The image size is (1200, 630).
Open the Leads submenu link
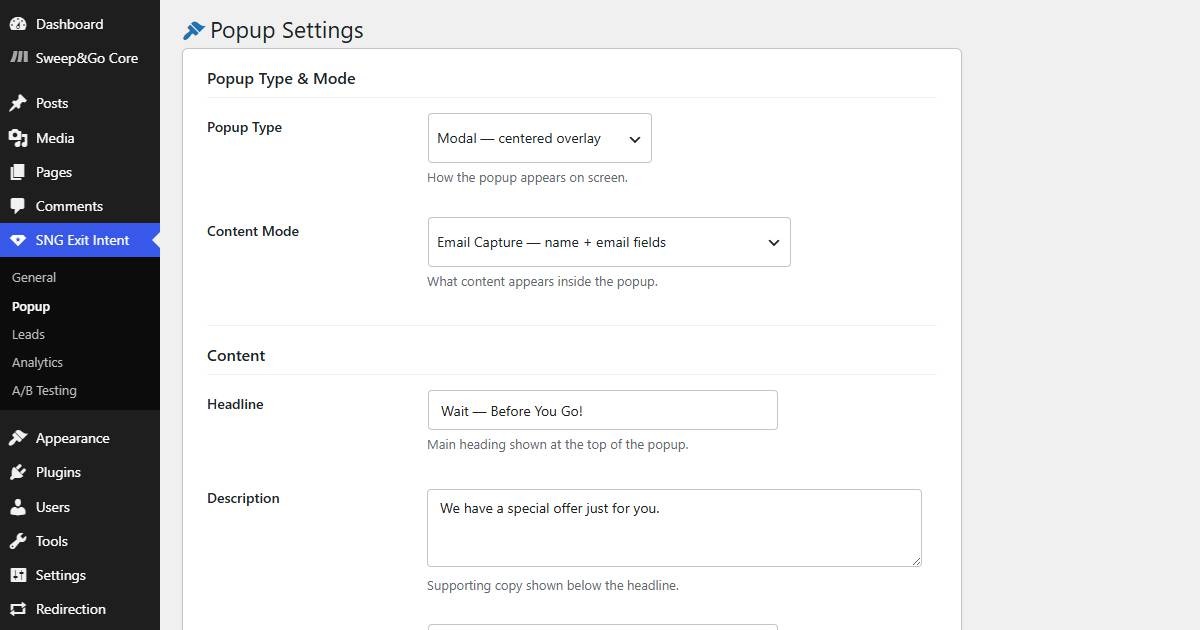click(28, 335)
